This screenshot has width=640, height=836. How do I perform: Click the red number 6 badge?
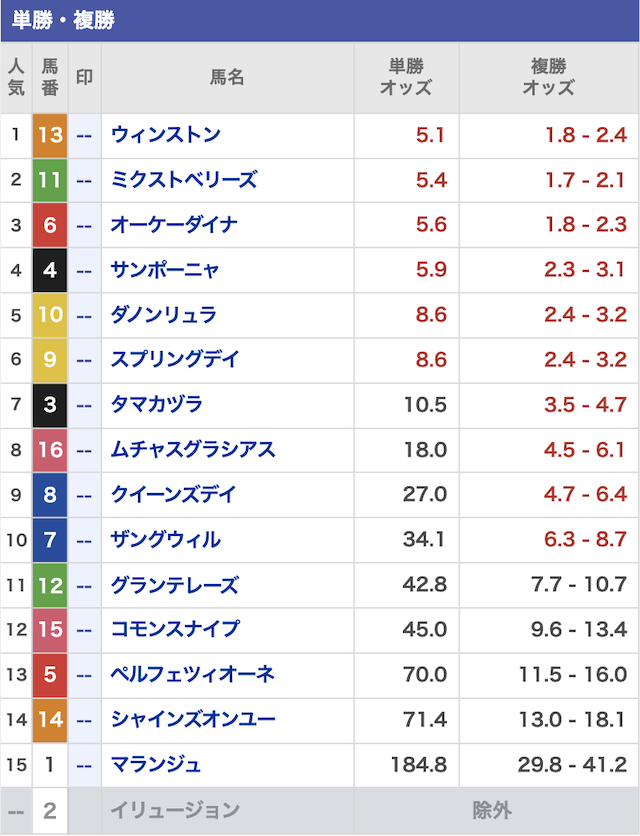pos(50,225)
